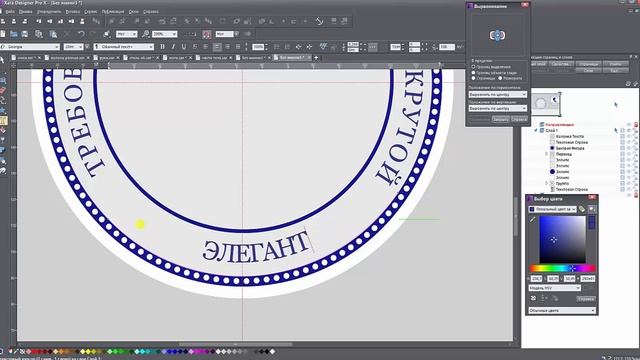Click the save disk icon
Viewport: 640px width, 360px height.
(x=24, y=34)
